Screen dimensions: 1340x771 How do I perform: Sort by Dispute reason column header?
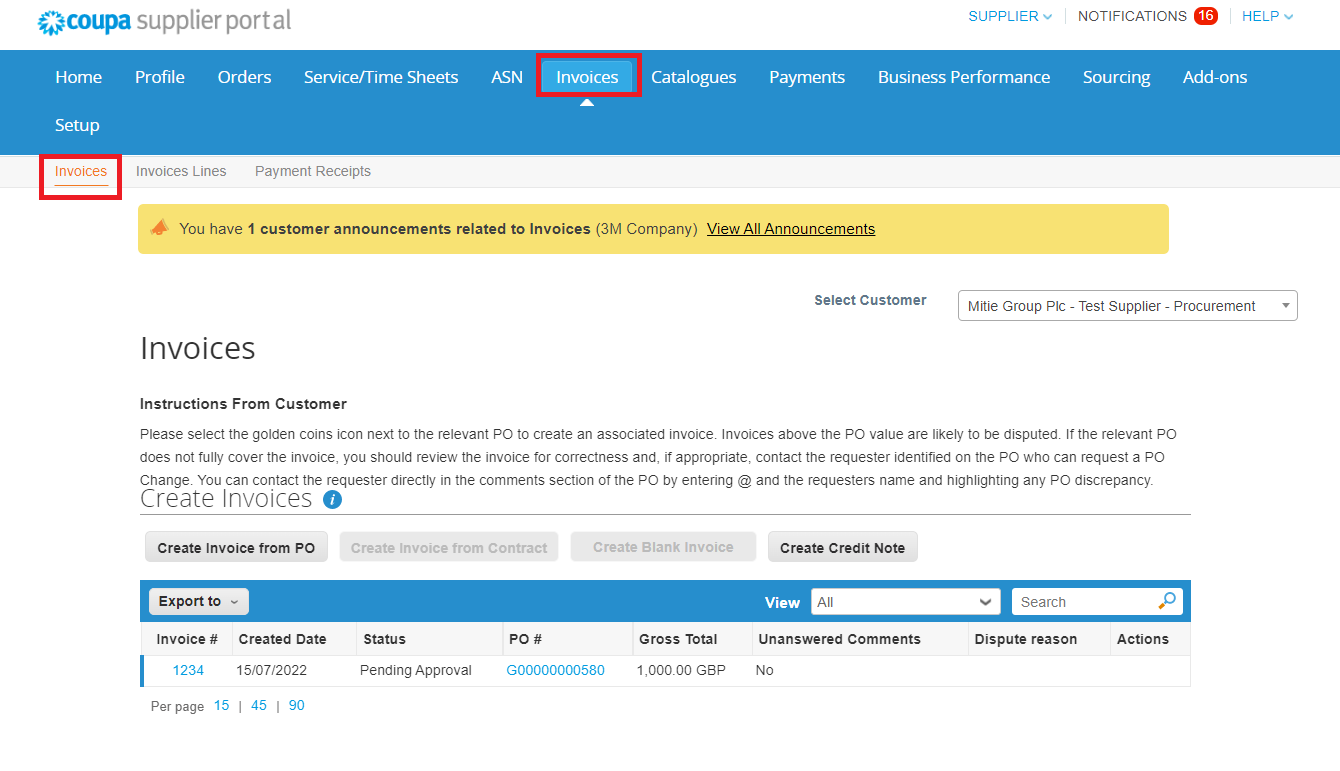1026,639
